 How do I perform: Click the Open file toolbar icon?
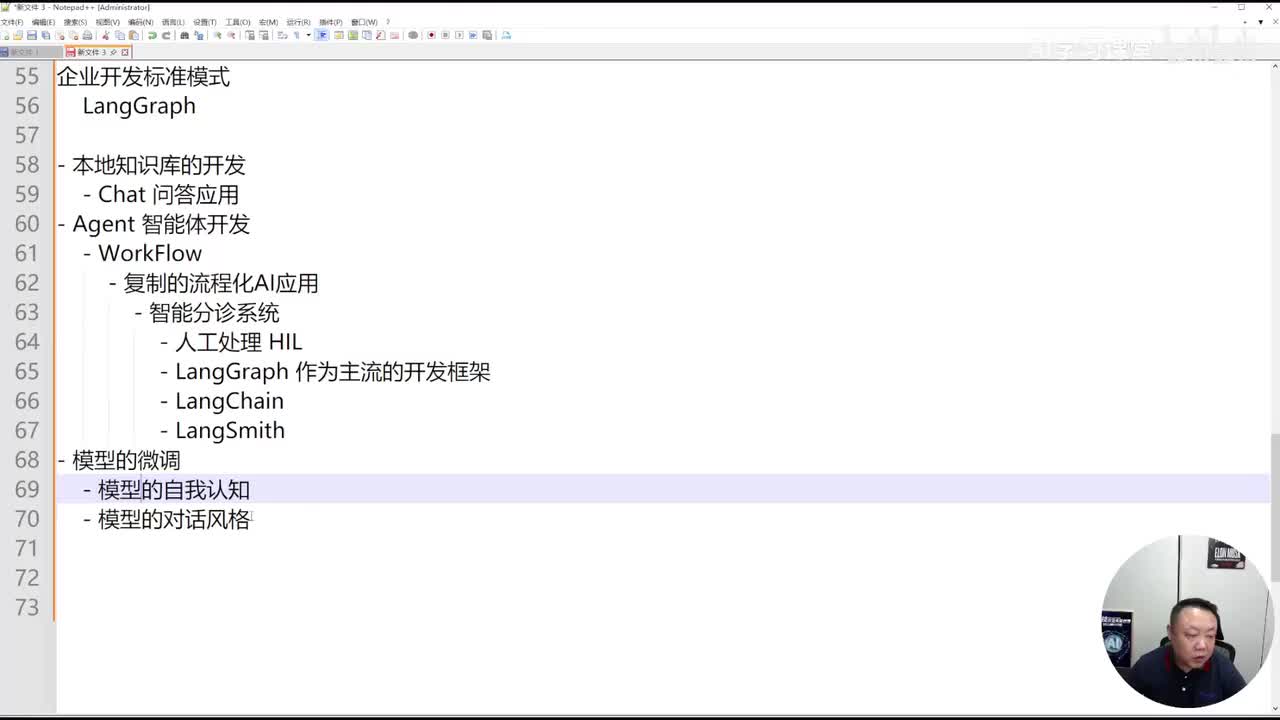(x=18, y=35)
